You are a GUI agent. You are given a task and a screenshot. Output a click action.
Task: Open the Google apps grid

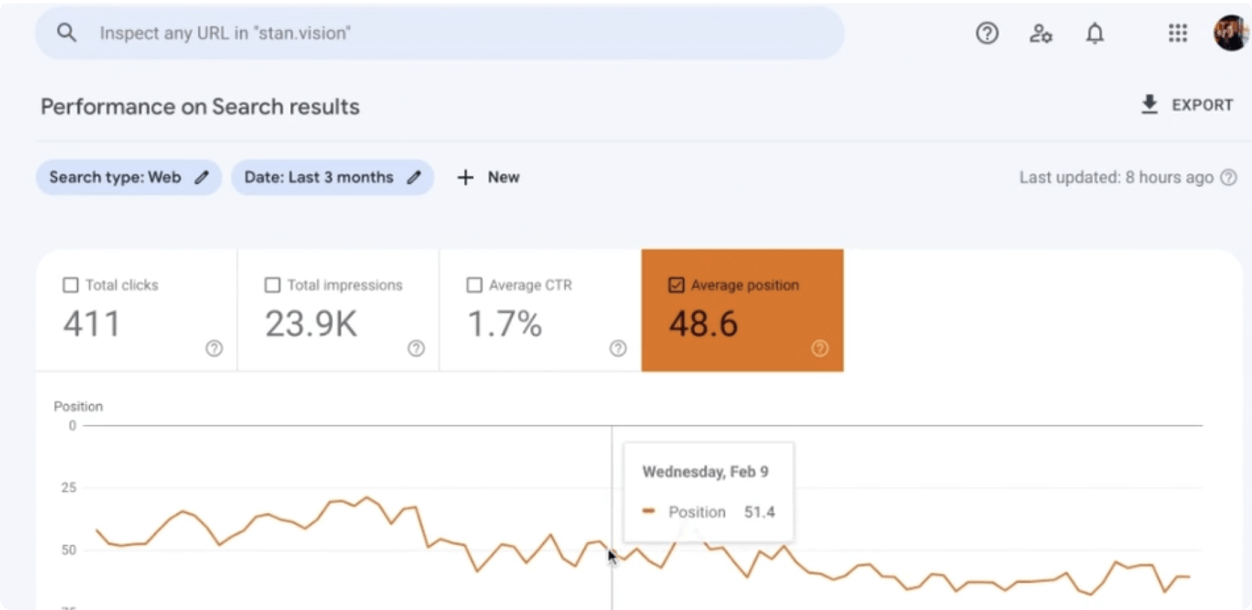tap(1178, 33)
